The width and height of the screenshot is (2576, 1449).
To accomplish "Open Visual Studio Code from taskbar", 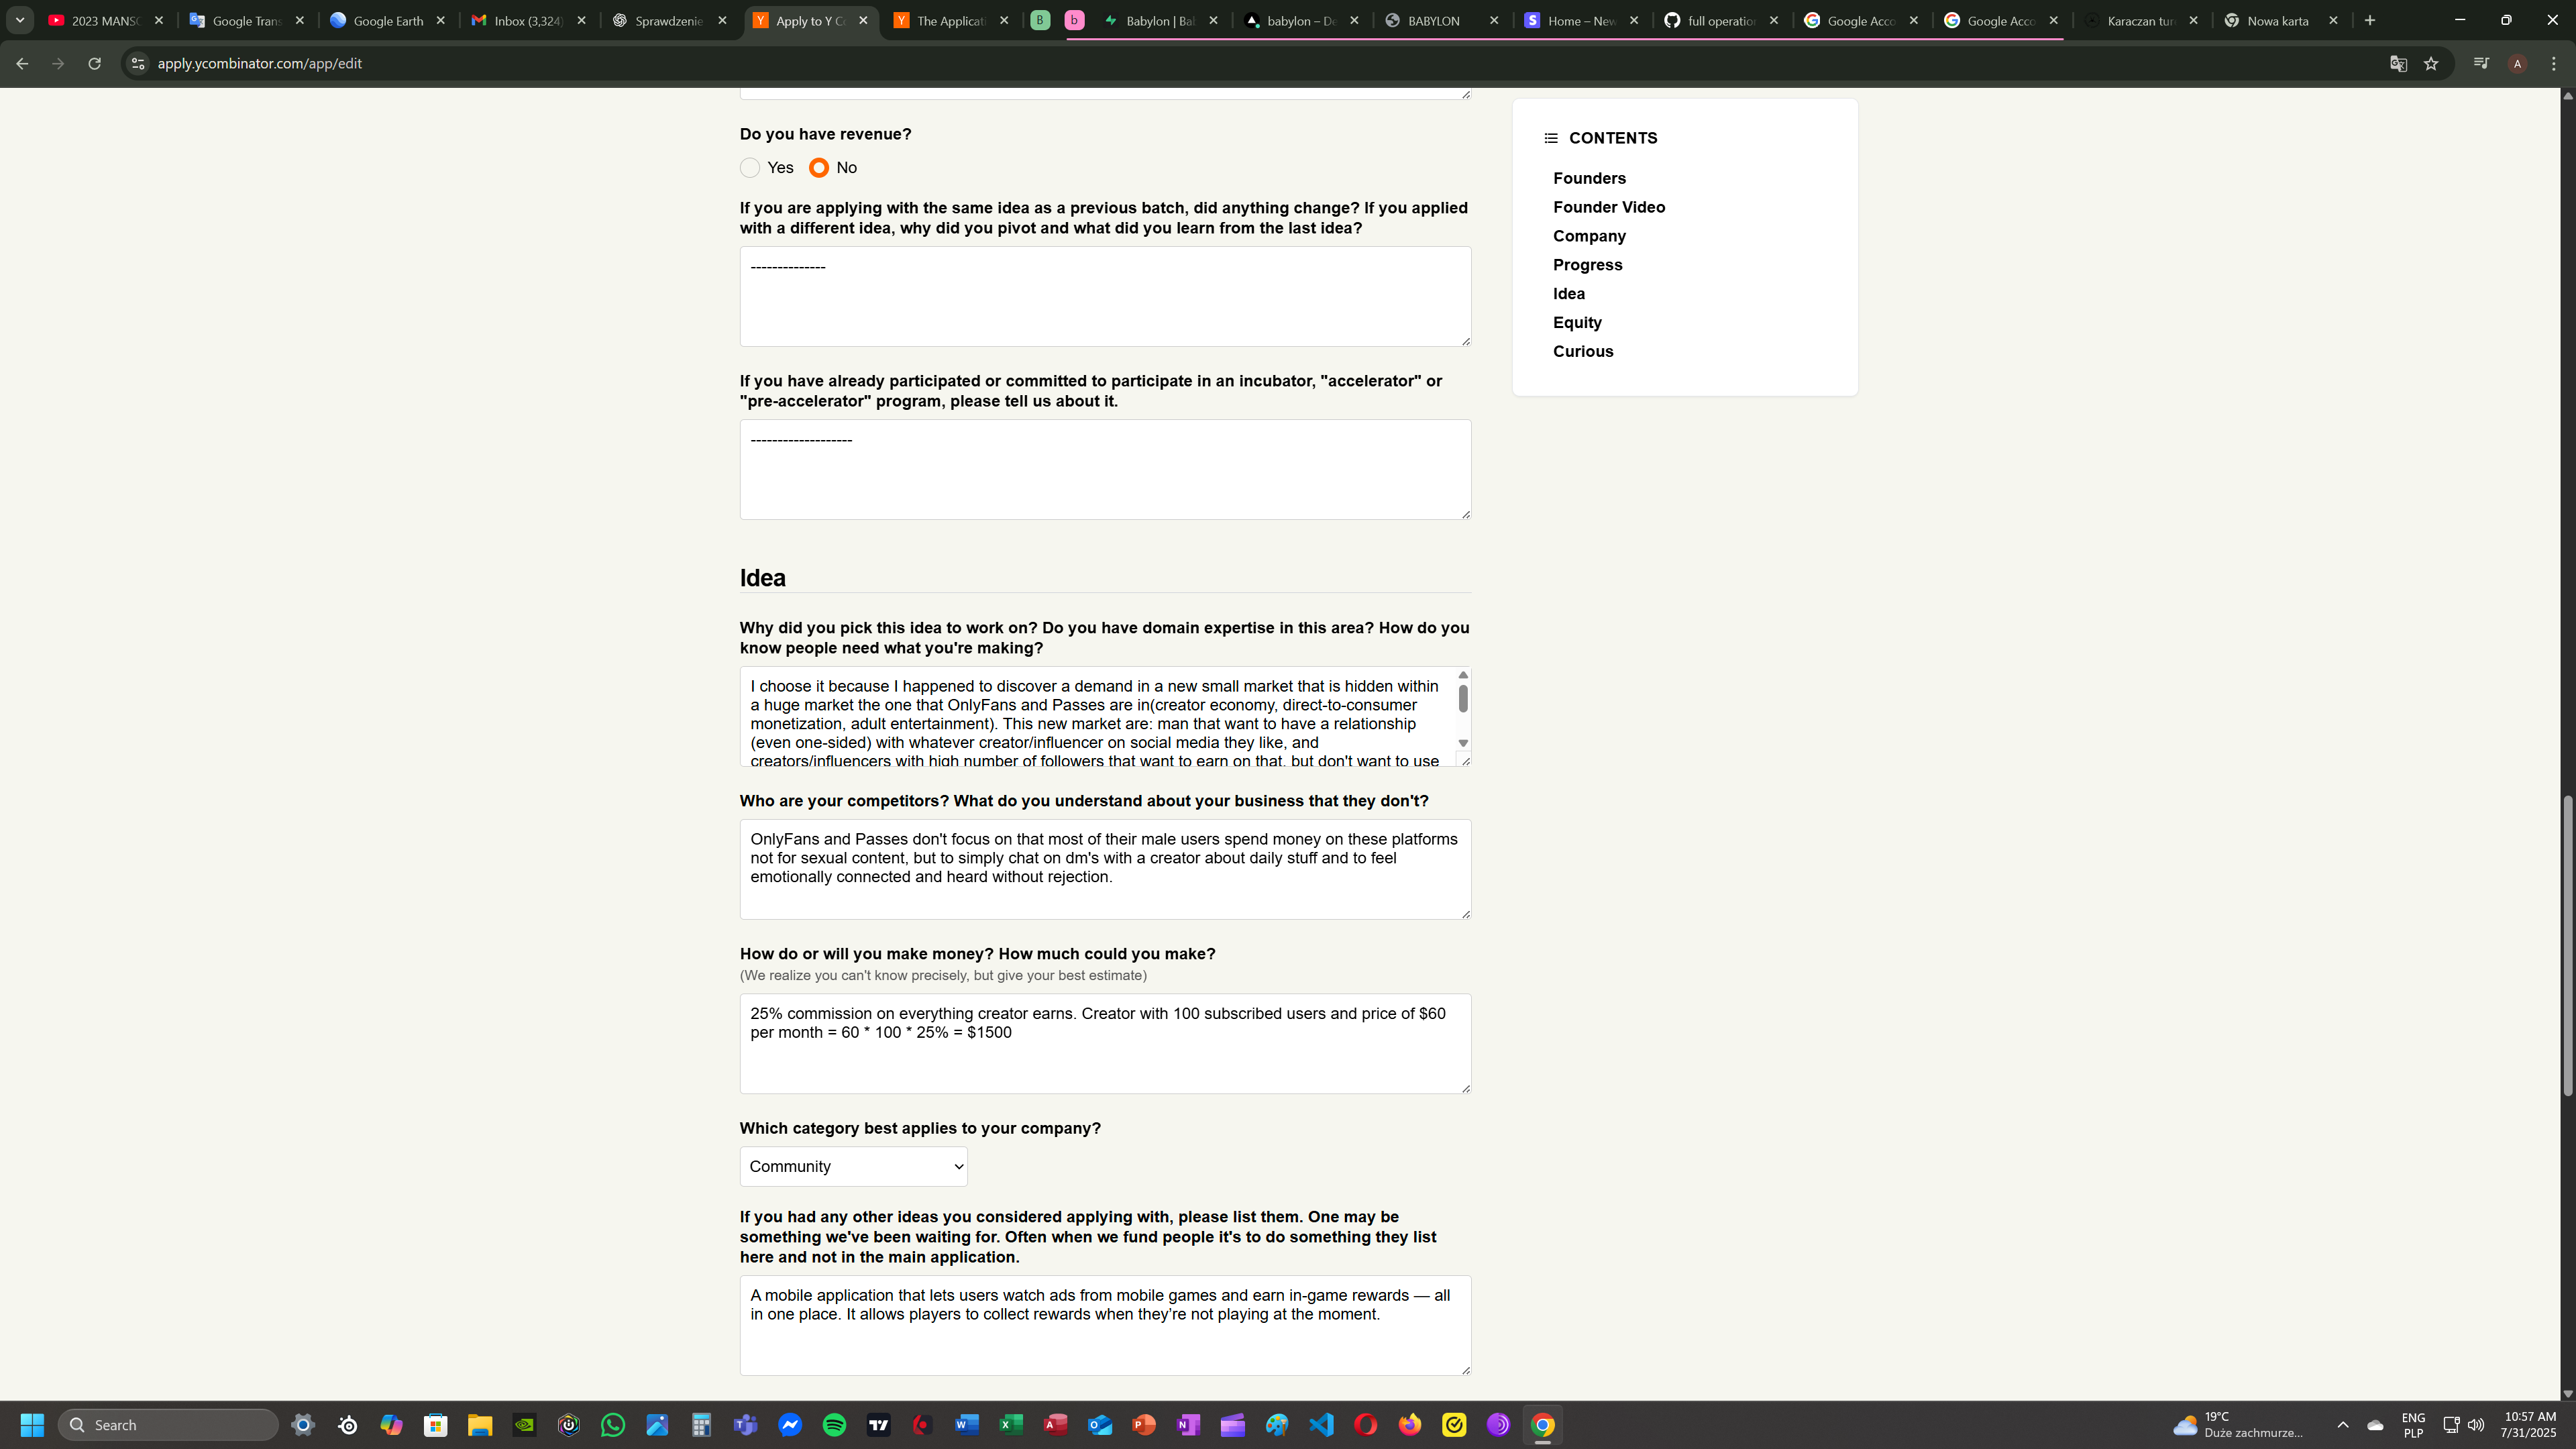I will (1321, 1425).
